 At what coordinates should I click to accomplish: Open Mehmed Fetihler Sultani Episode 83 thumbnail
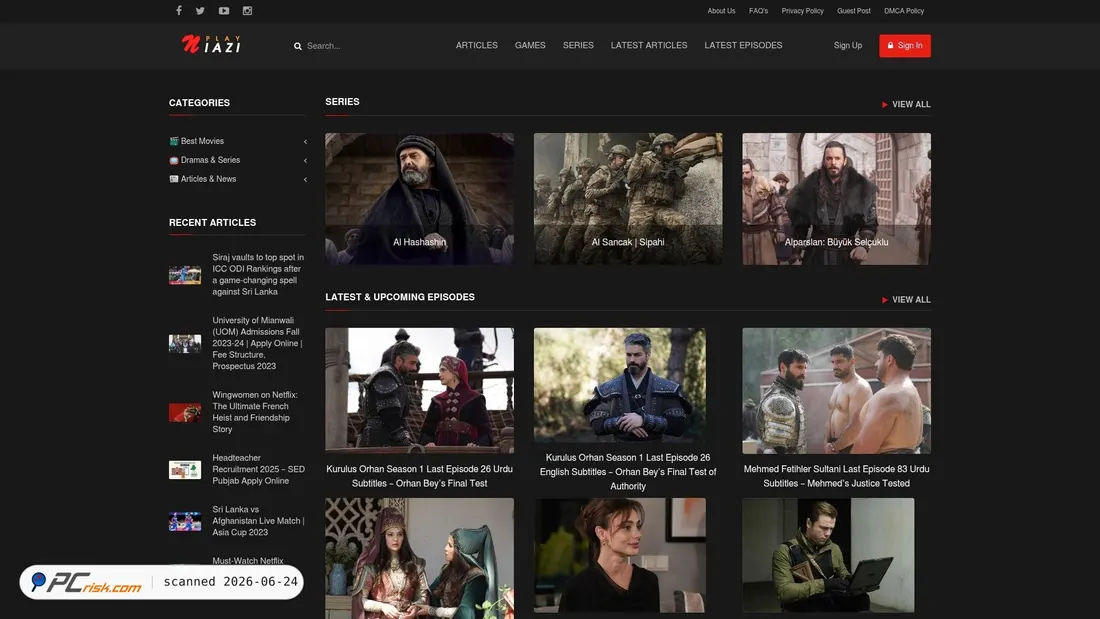[x=836, y=390]
